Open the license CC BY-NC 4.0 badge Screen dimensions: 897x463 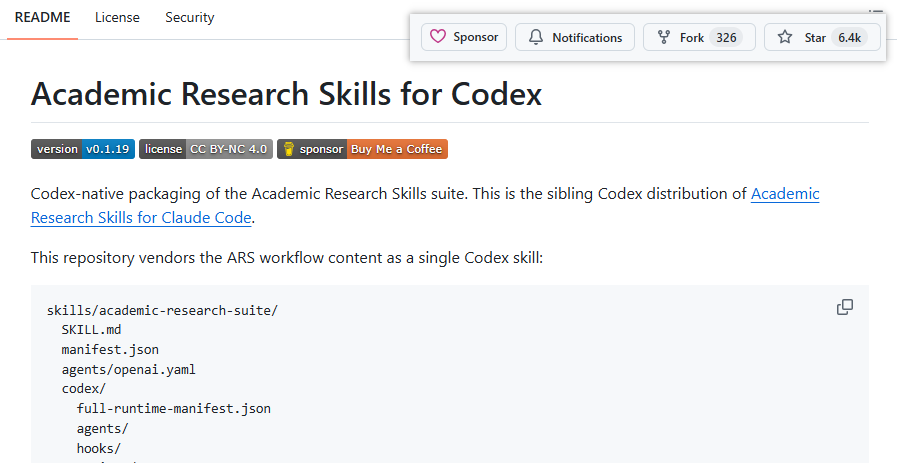(206, 149)
